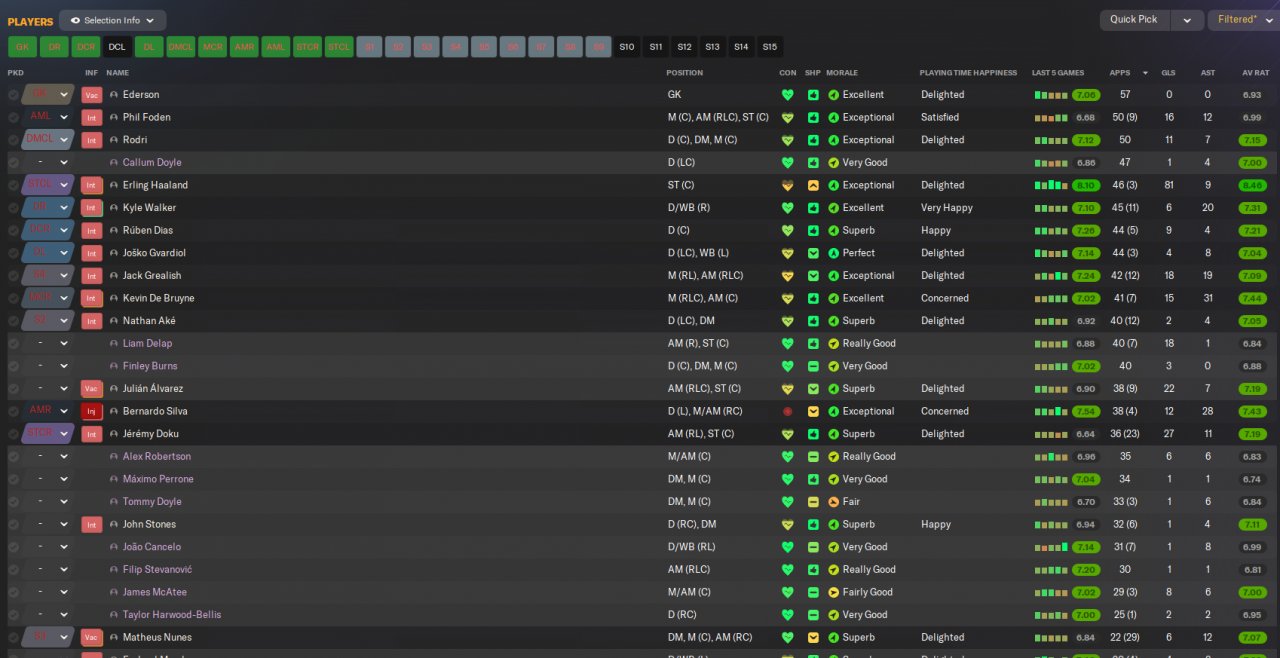Click Erling Haaland's orange sharpness icon
Image resolution: width=1280 pixels, height=658 pixels.
point(813,185)
